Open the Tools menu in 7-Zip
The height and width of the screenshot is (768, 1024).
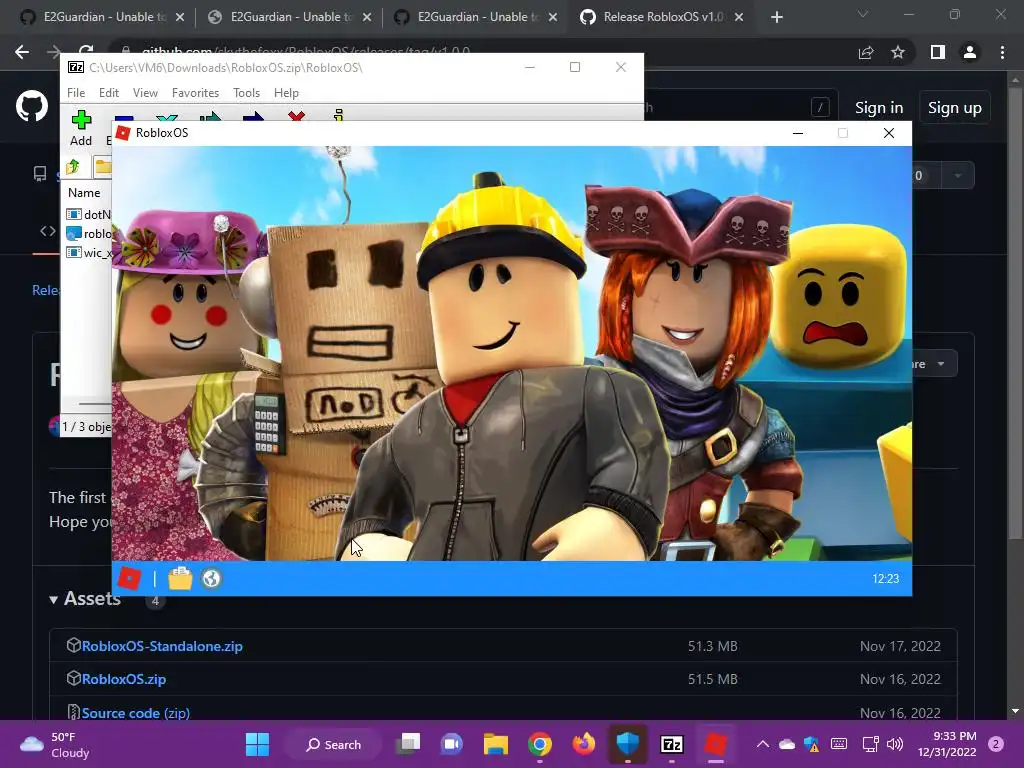(246, 93)
